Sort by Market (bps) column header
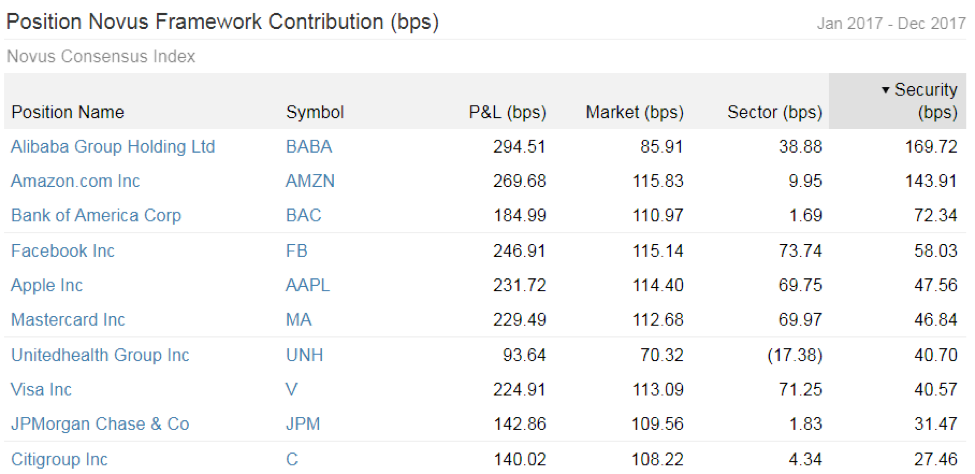Viewport: 975px width, 474px height. pos(635,112)
